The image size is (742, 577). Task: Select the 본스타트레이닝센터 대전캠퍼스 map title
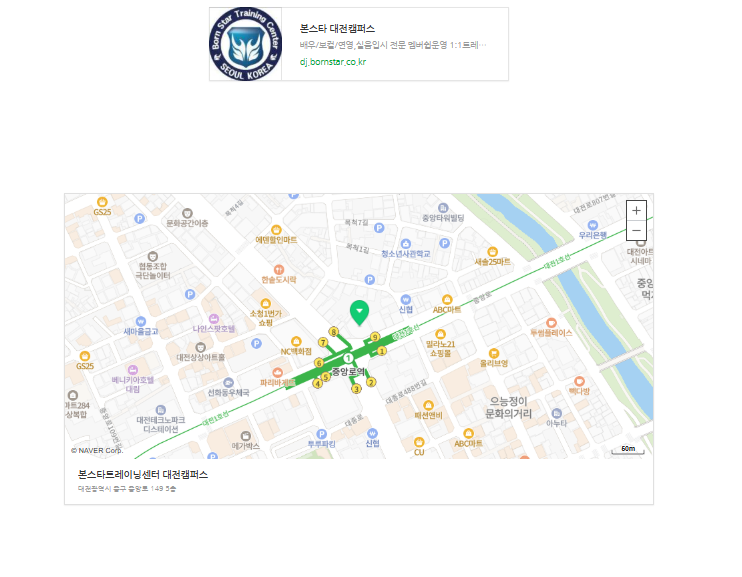[143, 474]
